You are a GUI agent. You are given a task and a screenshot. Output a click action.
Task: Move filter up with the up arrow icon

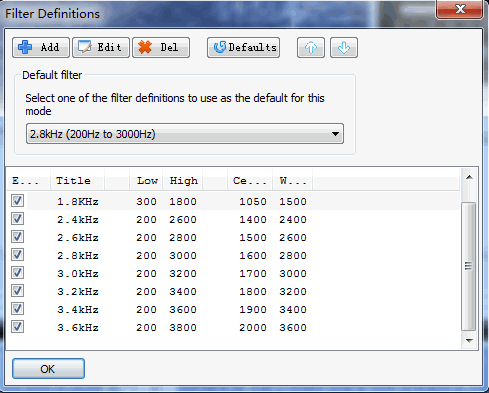[x=311, y=48]
